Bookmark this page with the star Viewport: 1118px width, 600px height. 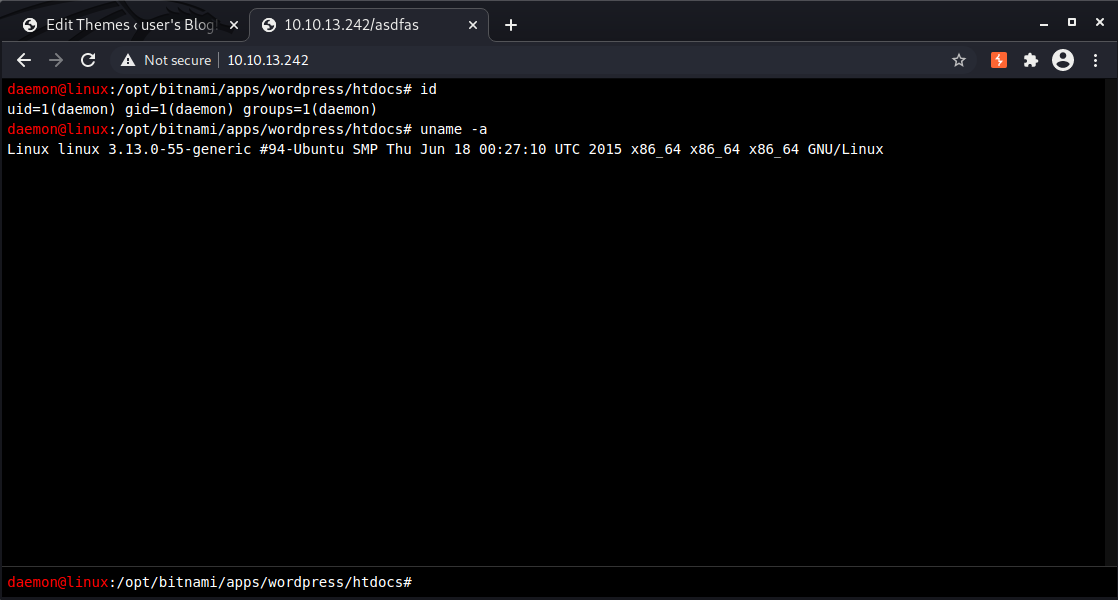(x=959, y=61)
